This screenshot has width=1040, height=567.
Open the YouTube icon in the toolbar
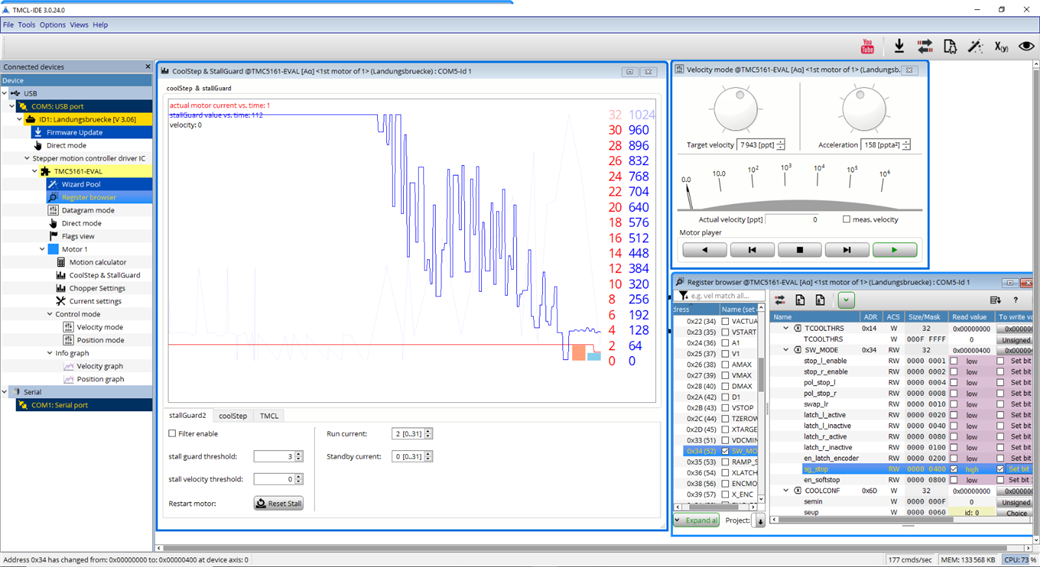(867, 46)
